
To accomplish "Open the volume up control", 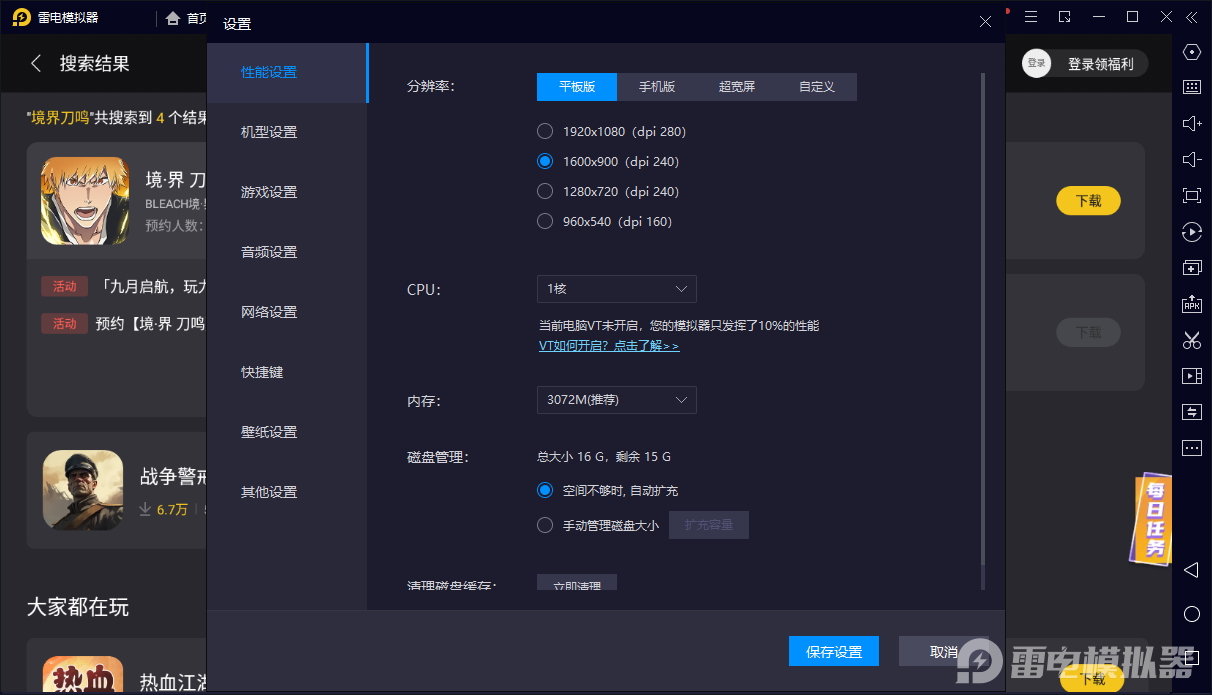I will tap(1191, 123).
